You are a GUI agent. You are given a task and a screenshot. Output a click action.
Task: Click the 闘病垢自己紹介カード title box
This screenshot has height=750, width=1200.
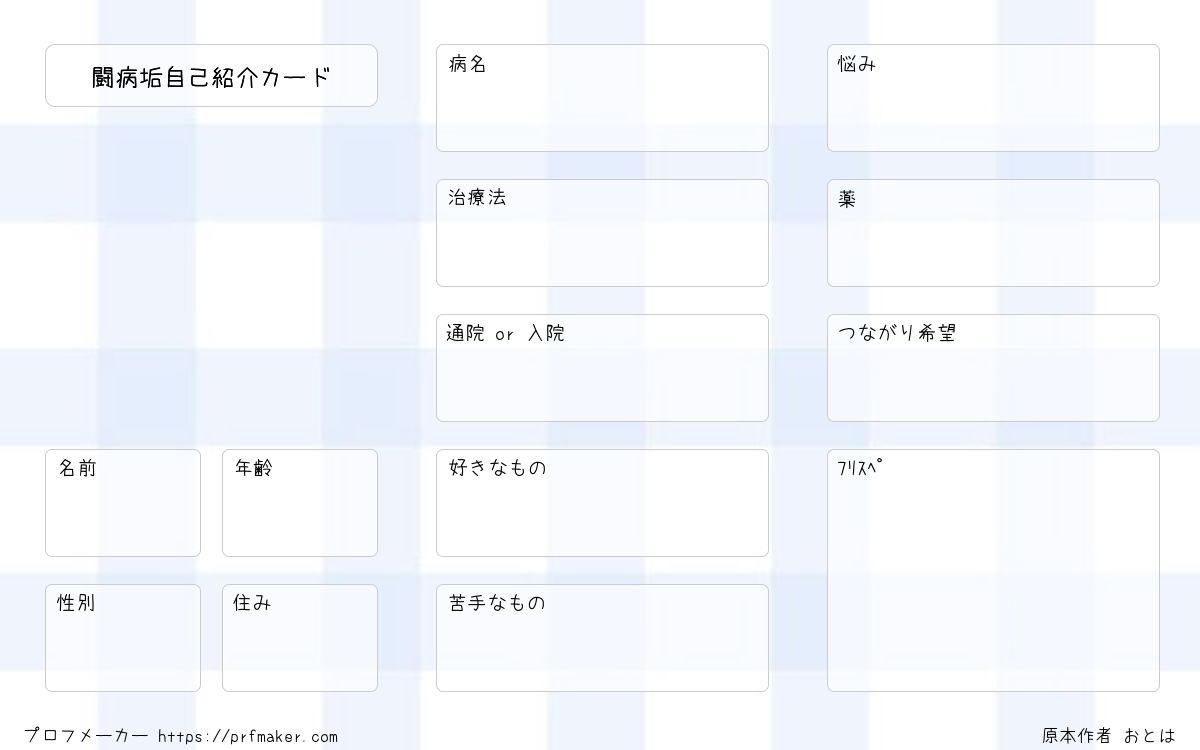coord(211,75)
